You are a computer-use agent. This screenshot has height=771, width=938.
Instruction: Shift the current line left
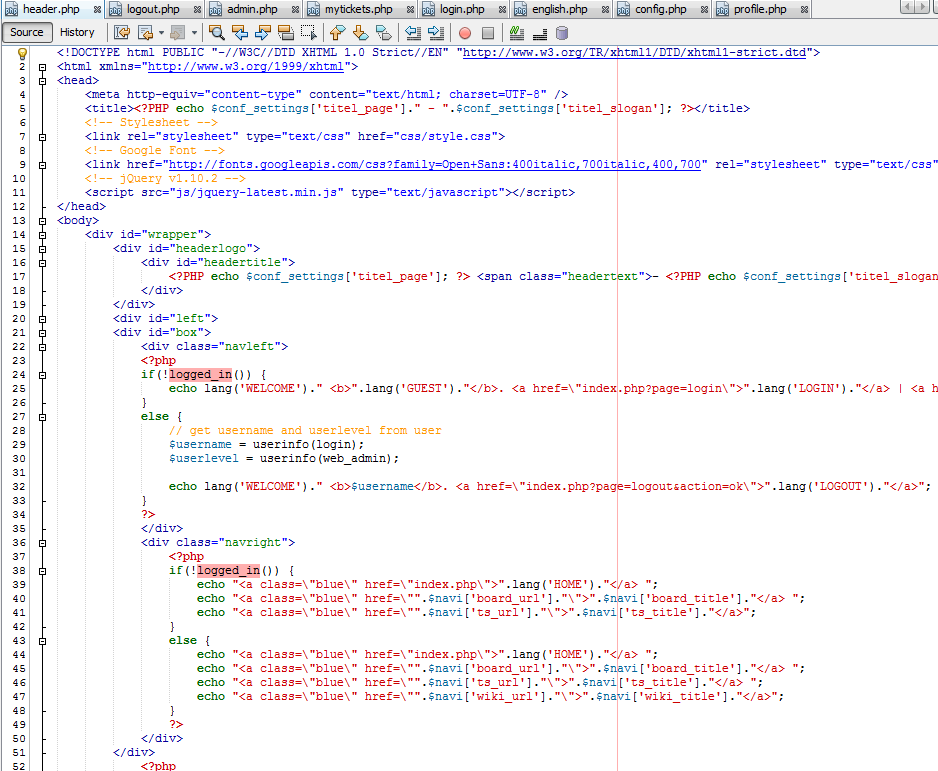(413, 32)
